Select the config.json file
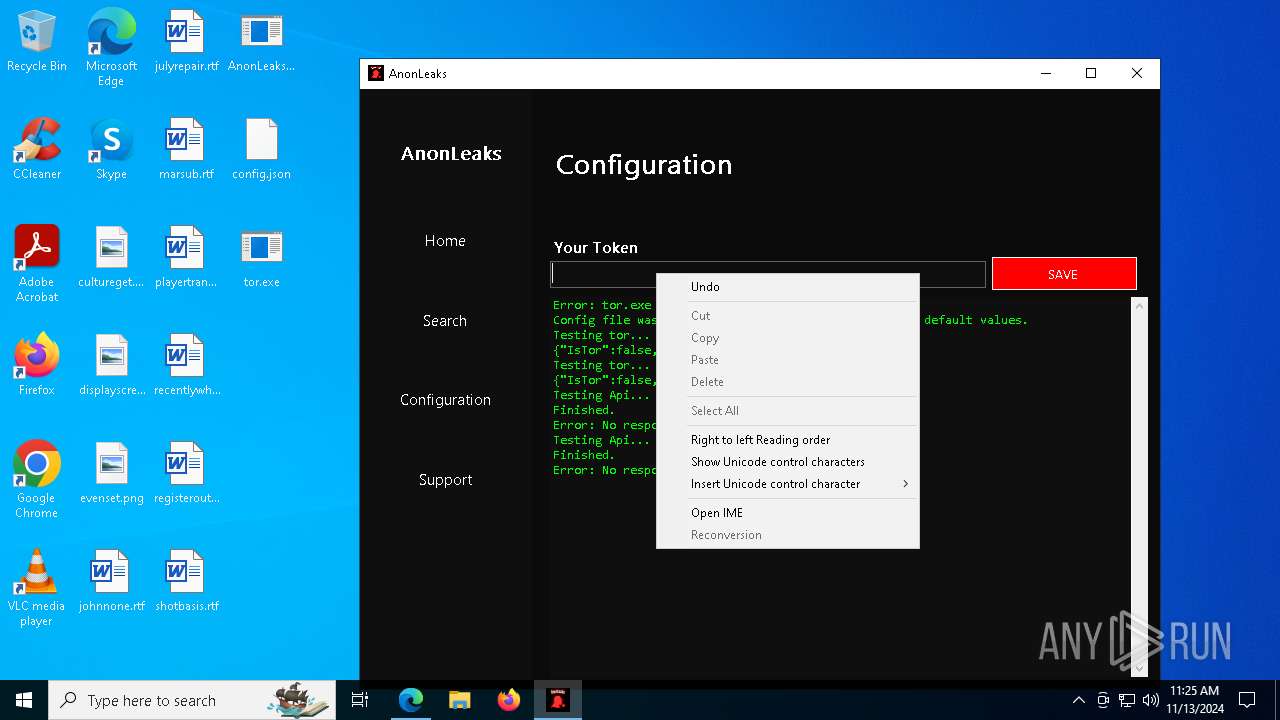 coord(261,150)
